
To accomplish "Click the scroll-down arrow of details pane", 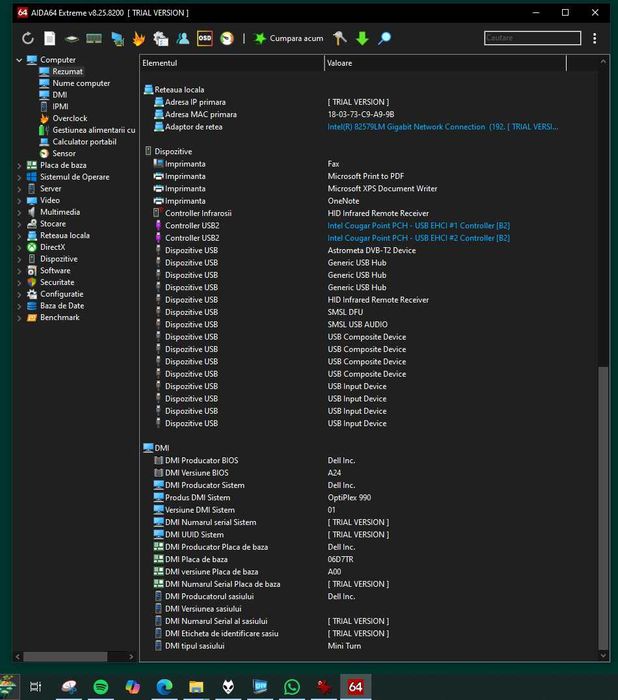I will [603, 656].
